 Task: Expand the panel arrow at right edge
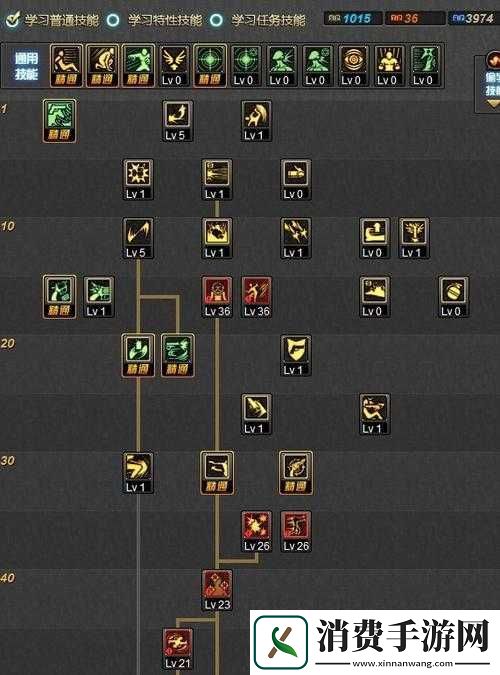(x=493, y=104)
